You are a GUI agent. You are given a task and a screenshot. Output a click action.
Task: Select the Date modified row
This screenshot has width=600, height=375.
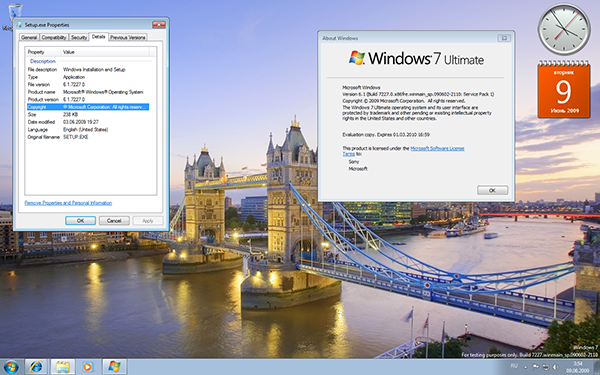click(x=88, y=122)
